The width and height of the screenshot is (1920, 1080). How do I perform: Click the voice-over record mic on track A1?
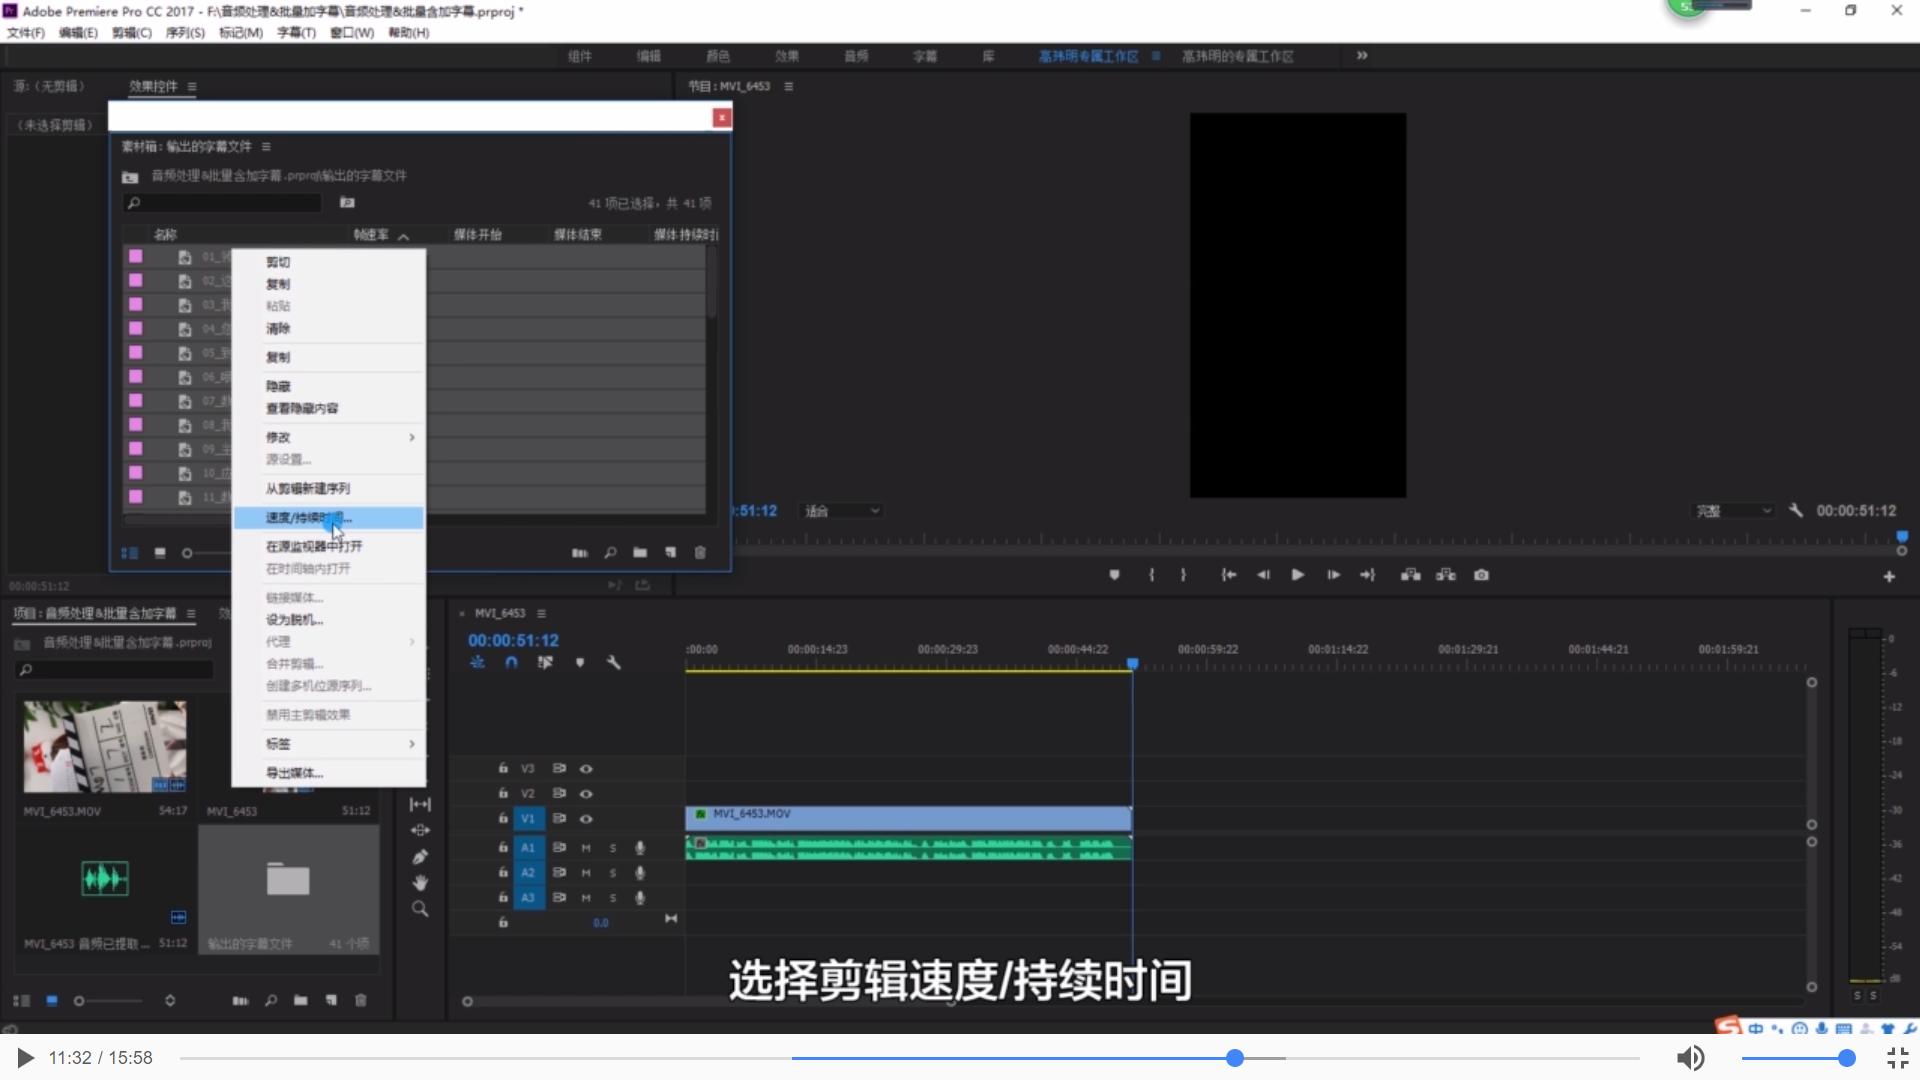639,847
